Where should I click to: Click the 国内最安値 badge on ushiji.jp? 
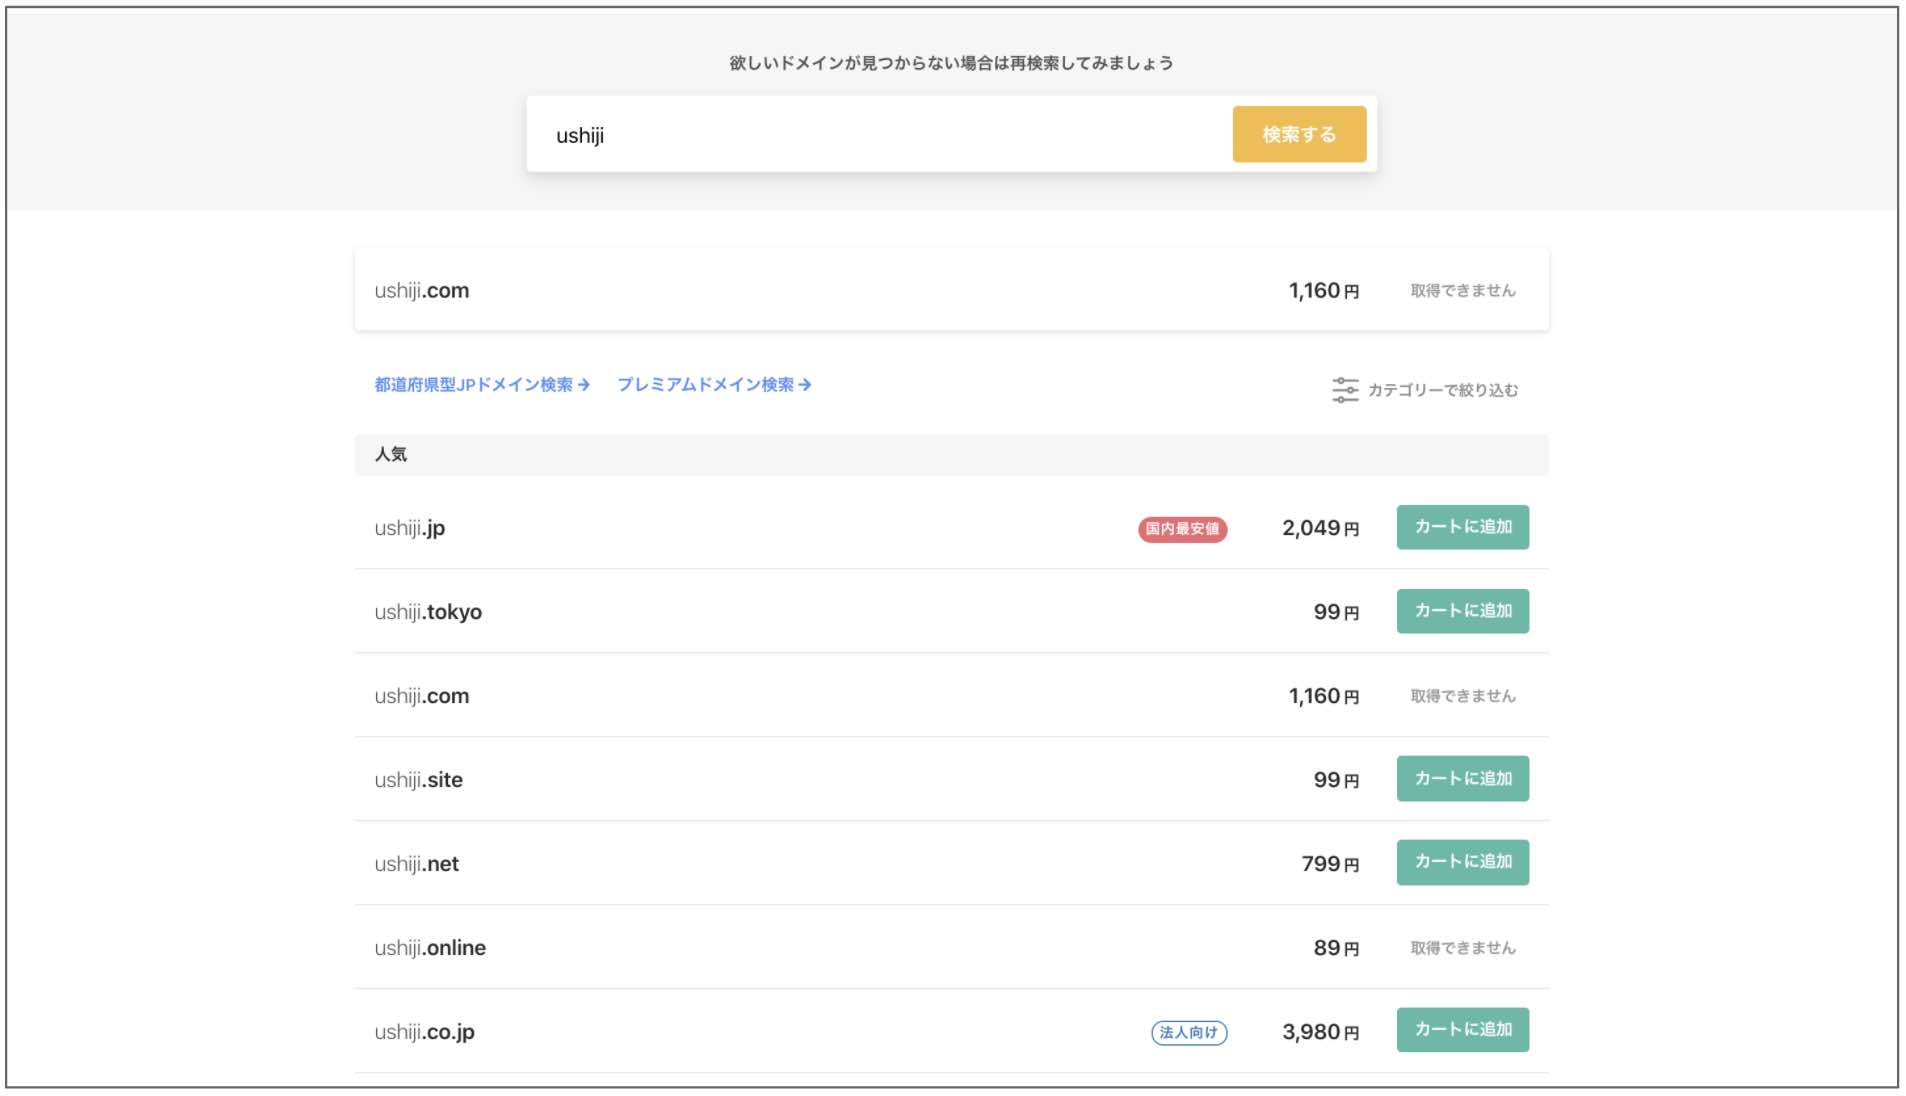point(1182,529)
